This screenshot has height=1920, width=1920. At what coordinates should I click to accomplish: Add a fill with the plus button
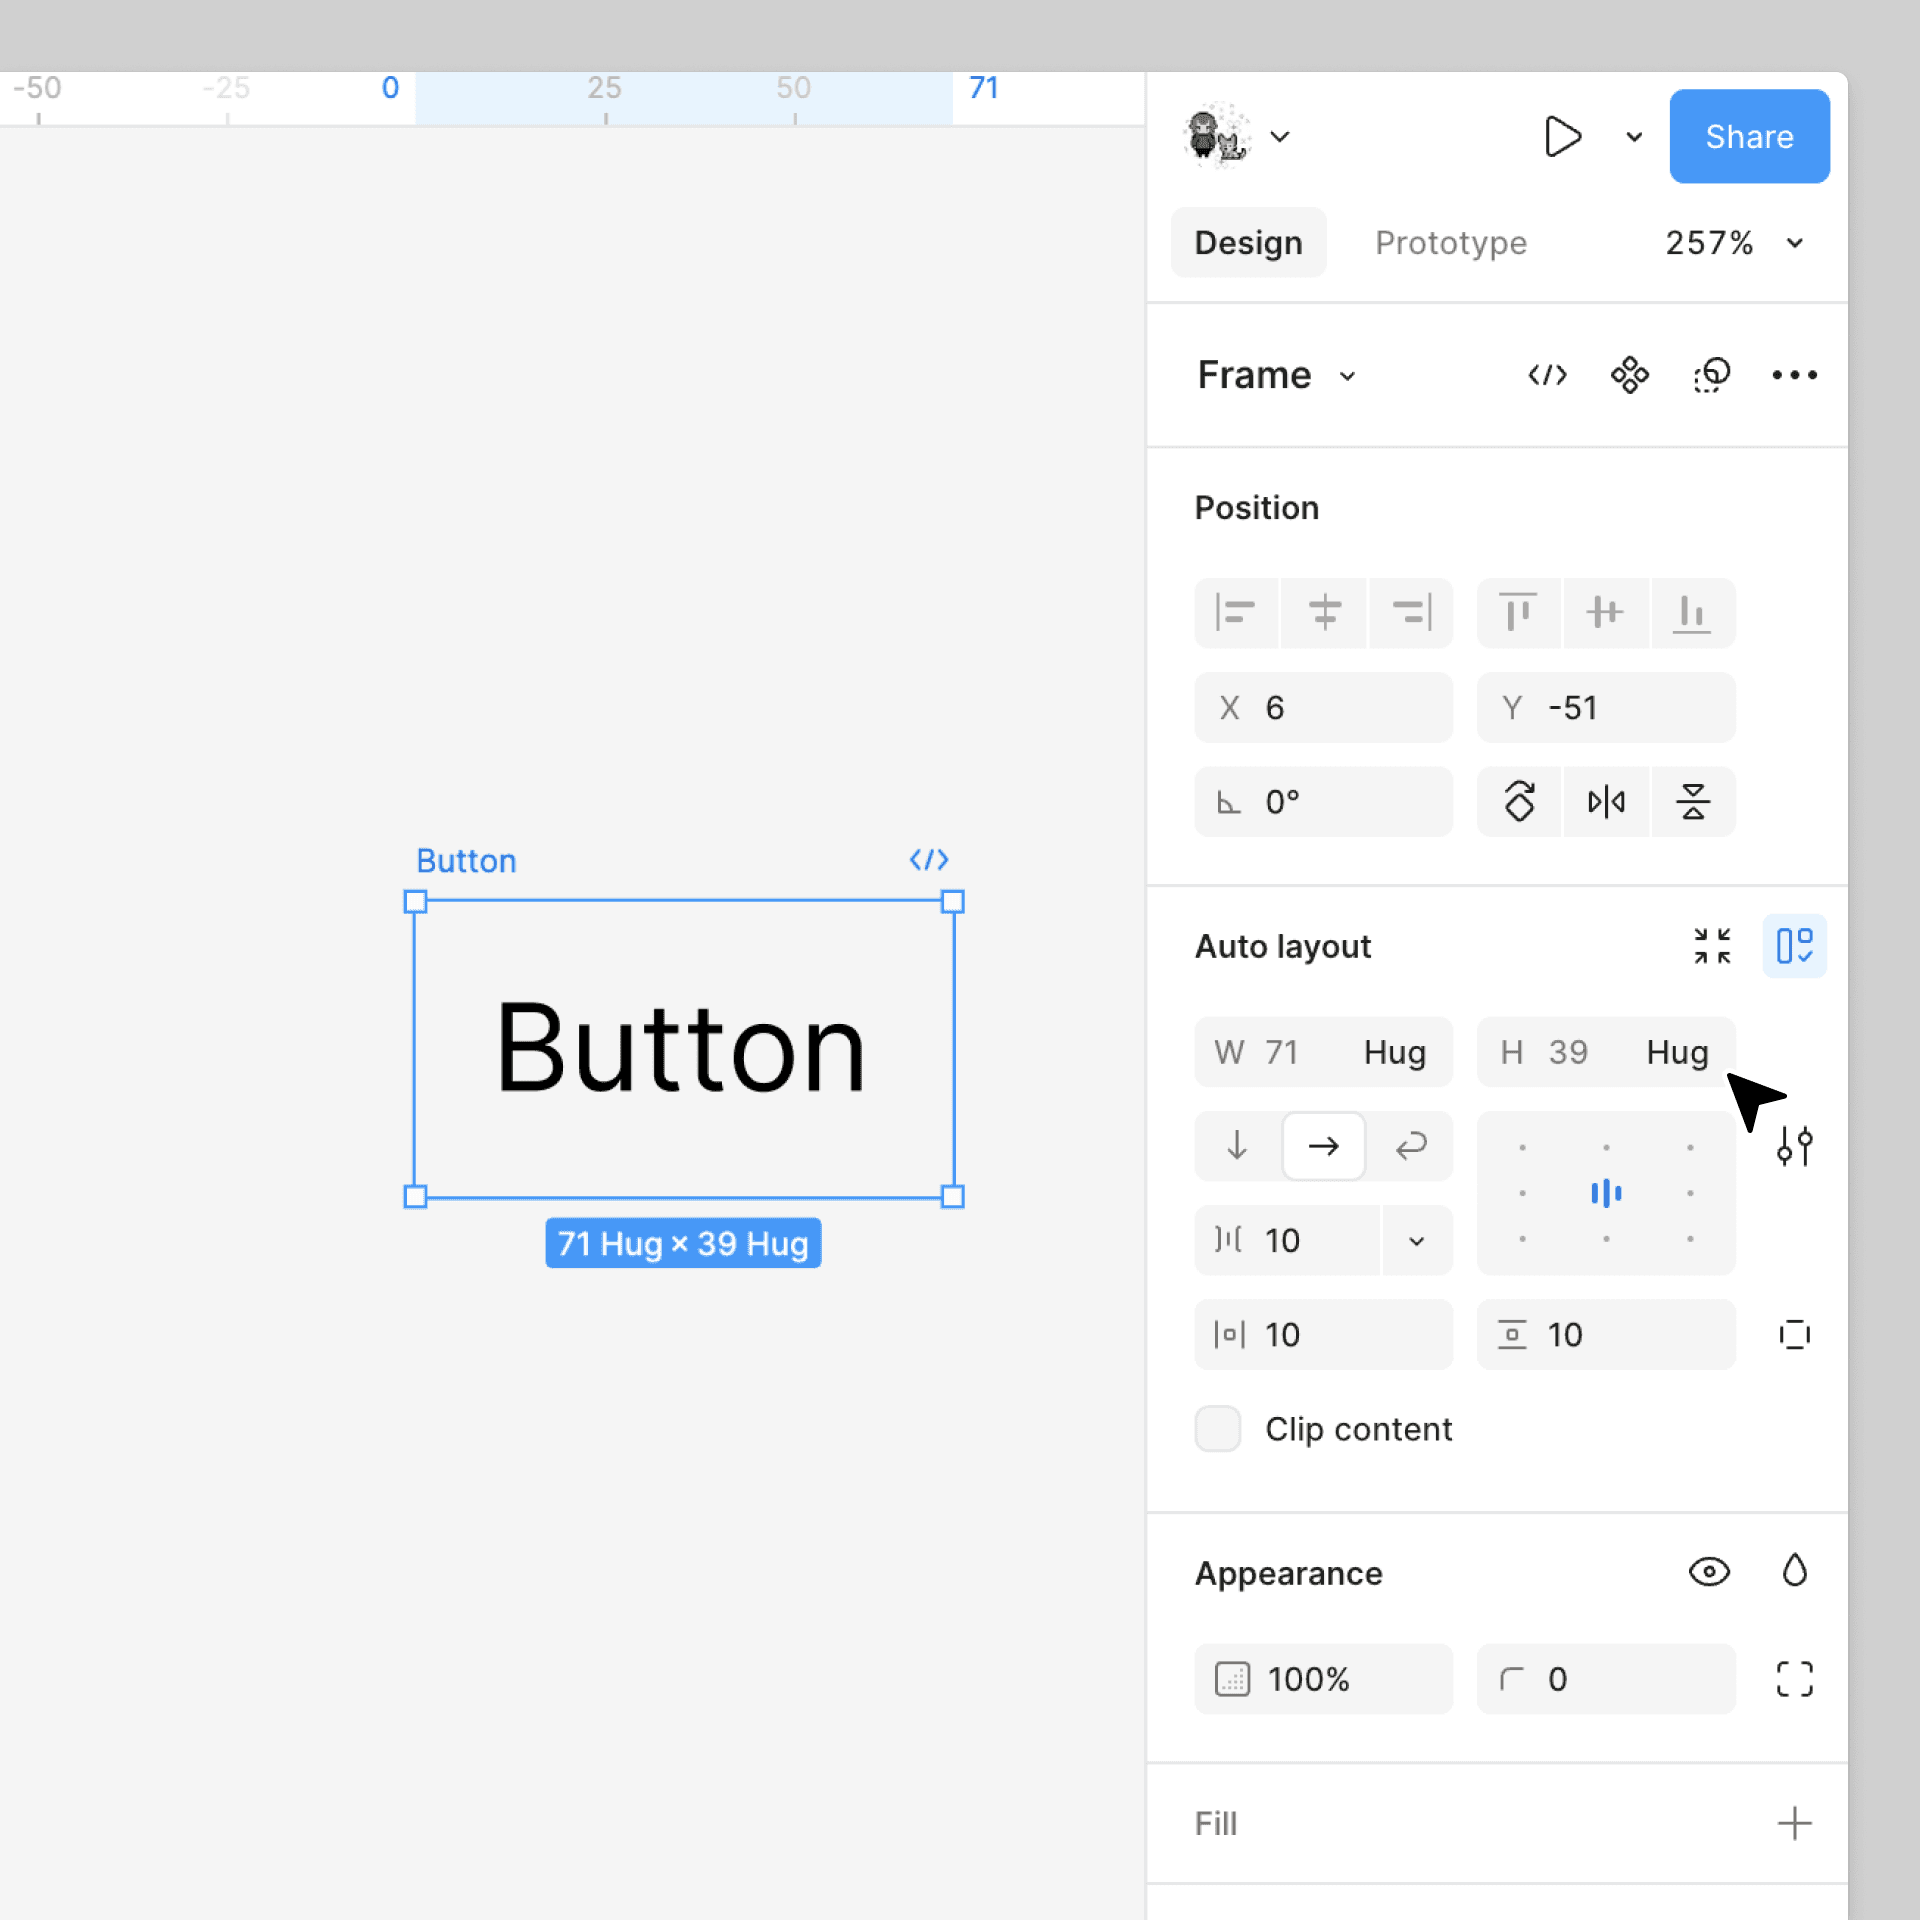click(1794, 1823)
